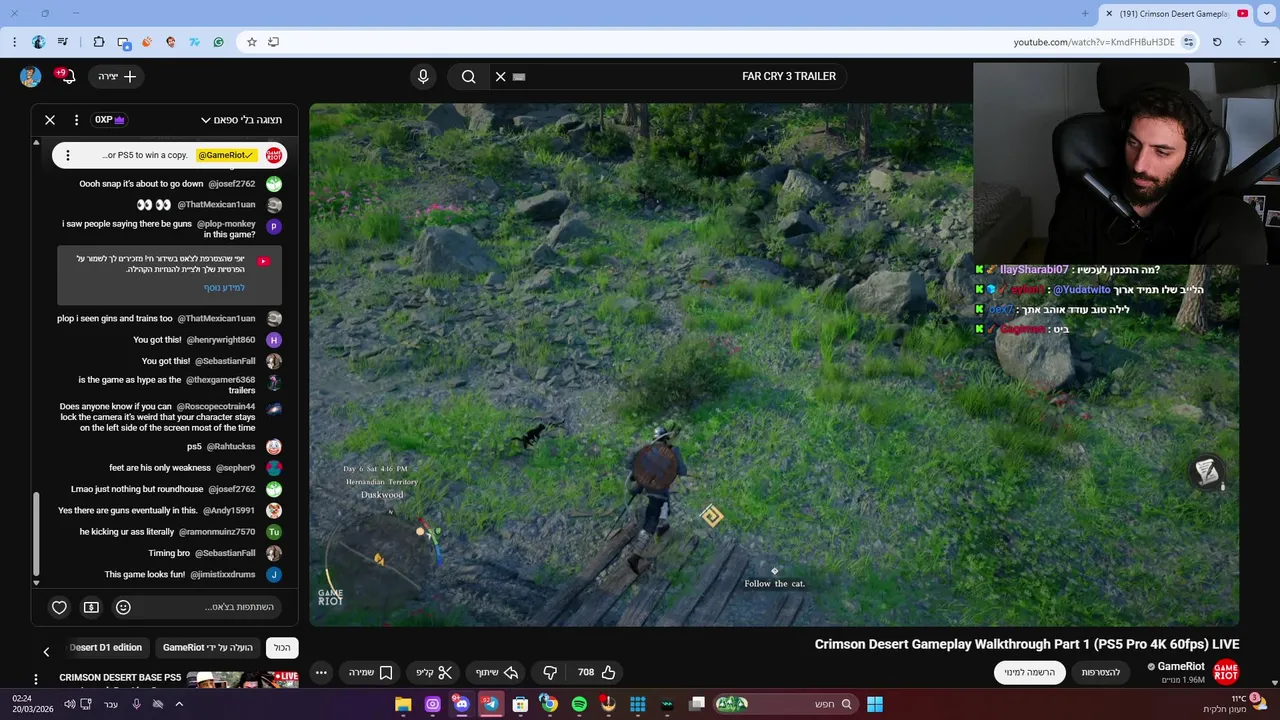
Task: Click the Windows taskbar search box
Action: 785,704
